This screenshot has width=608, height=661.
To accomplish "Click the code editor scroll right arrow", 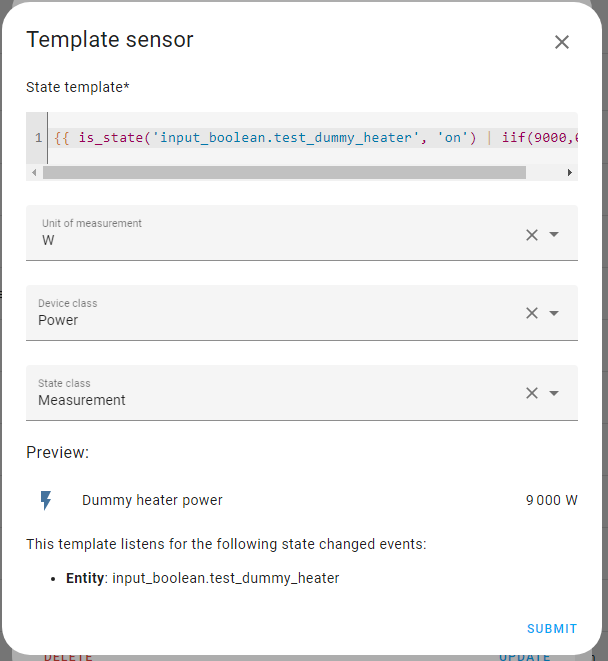I will [570, 172].
